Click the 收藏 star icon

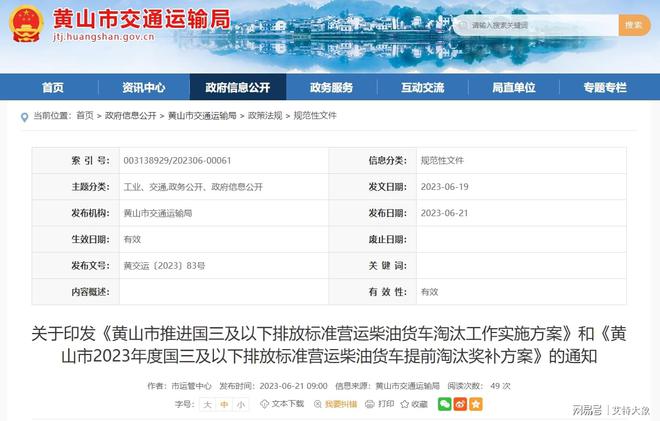(405, 404)
